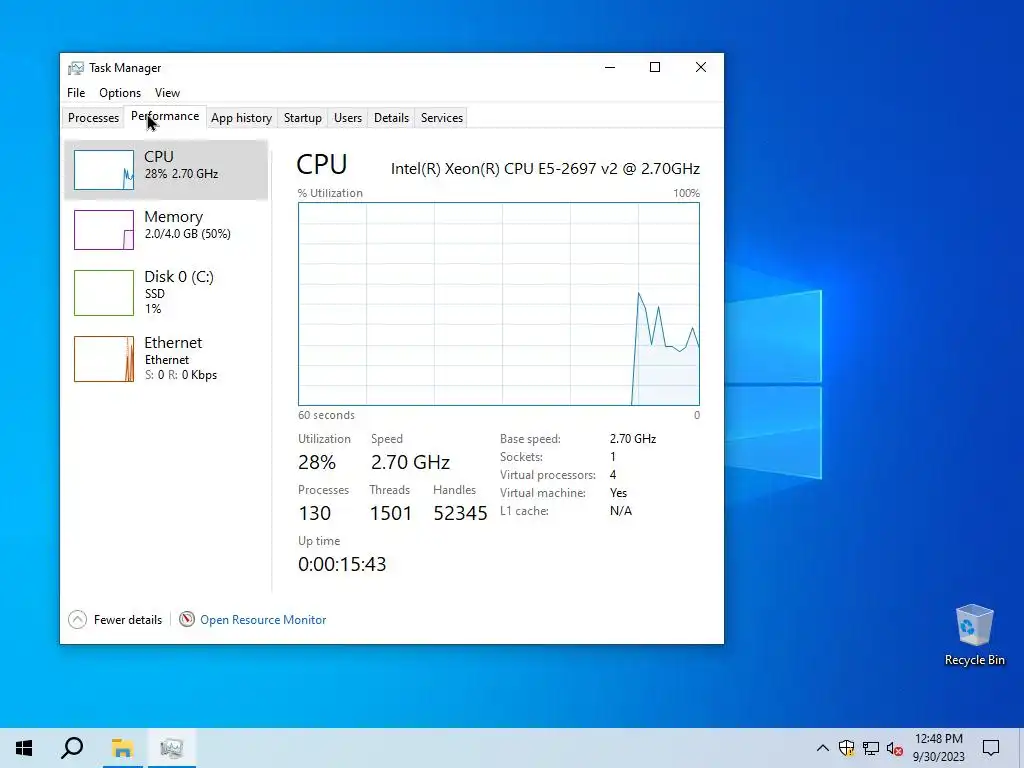Open the taskbar clock showing 12:48 PM

click(x=938, y=748)
